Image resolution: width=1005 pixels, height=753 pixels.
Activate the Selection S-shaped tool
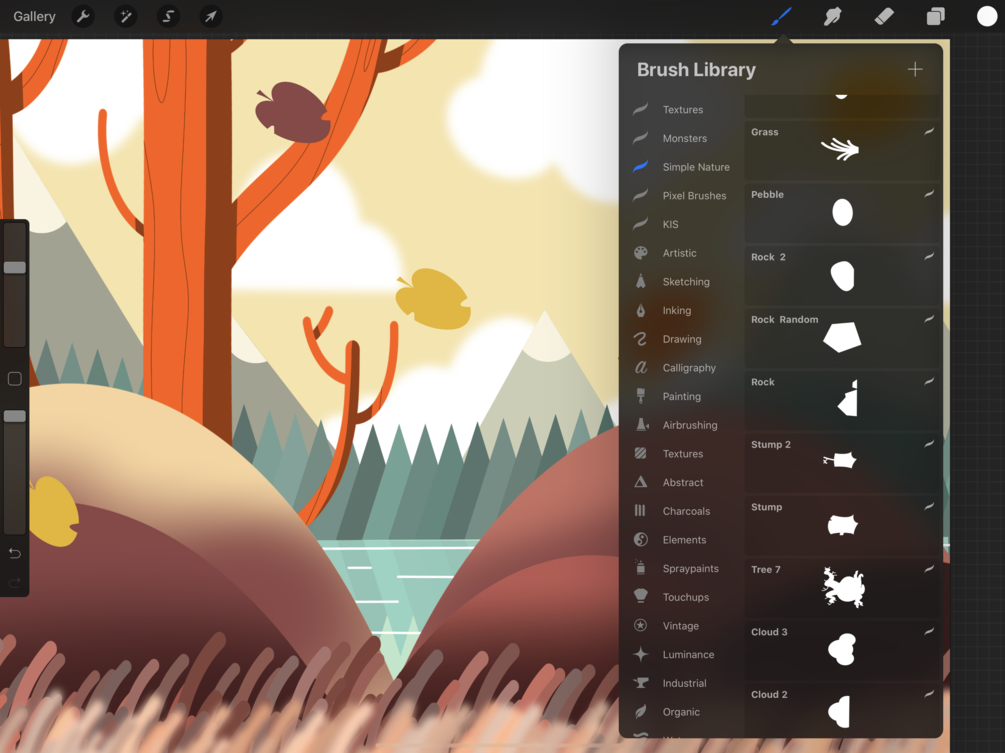[x=168, y=17]
